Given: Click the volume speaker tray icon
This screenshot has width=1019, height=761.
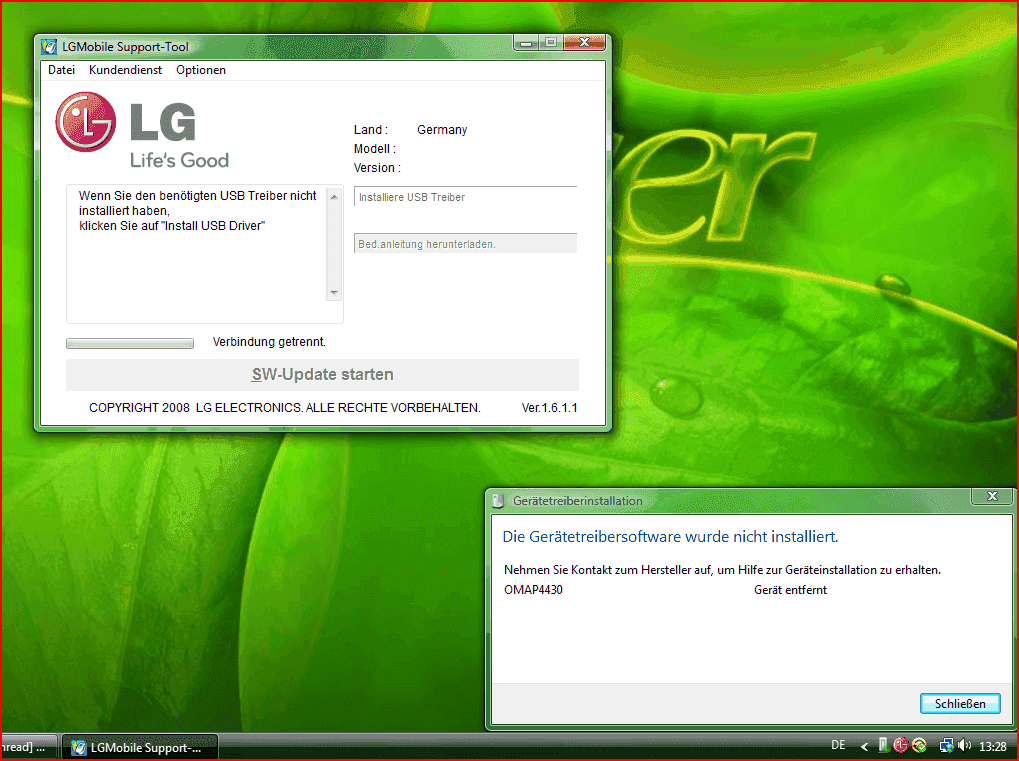Looking at the screenshot, I should click(964, 746).
